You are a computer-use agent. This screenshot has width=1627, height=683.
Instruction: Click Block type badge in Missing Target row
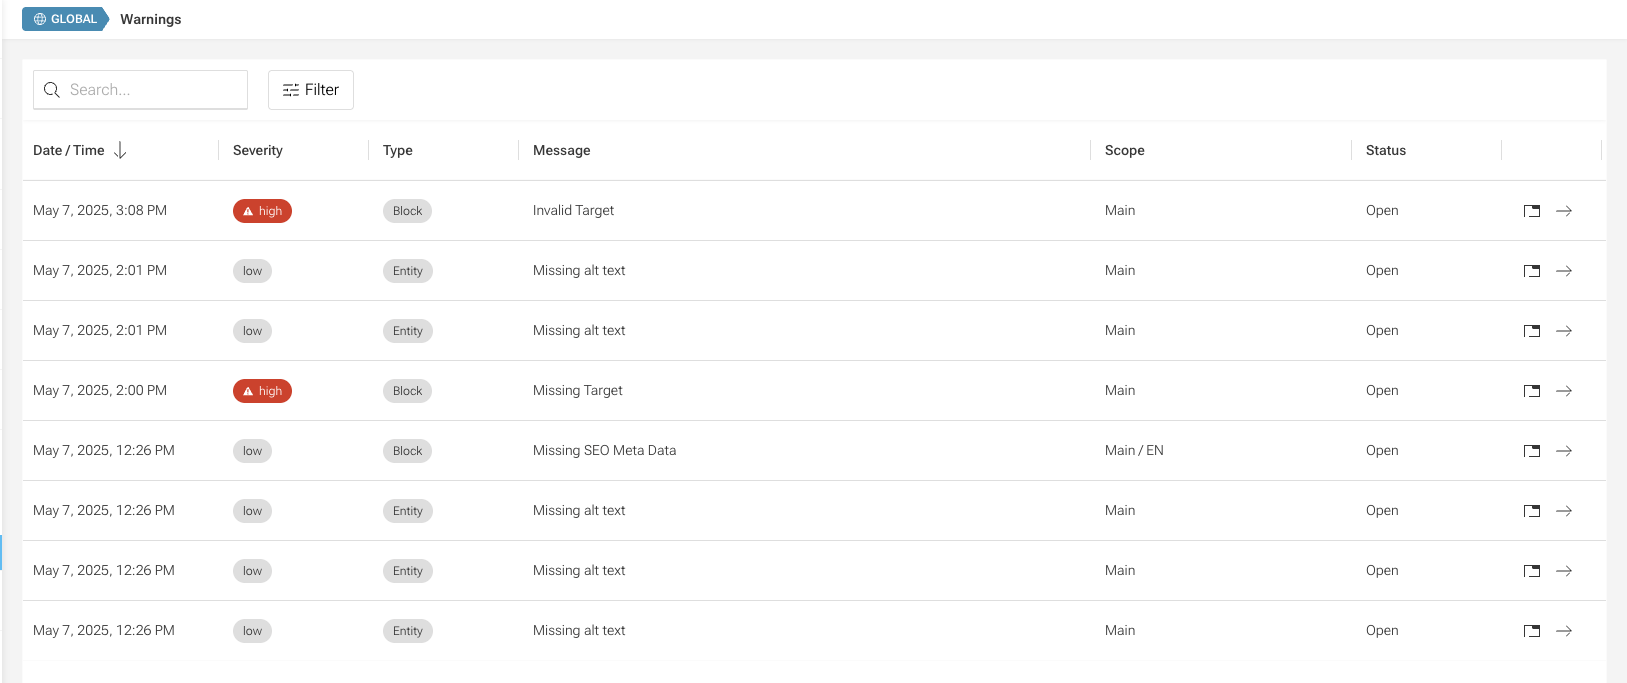(407, 391)
